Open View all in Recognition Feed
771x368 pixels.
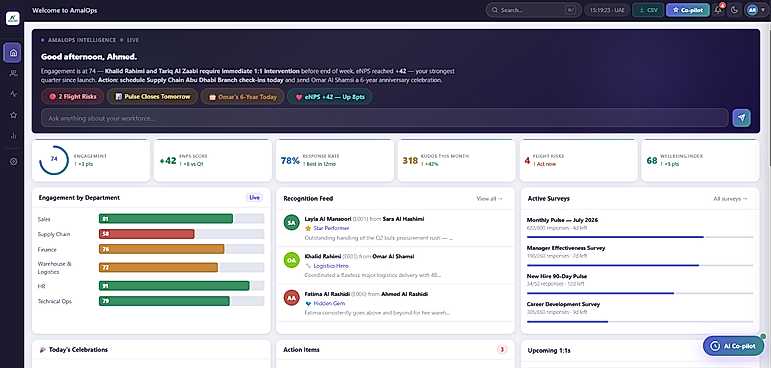(490, 199)
